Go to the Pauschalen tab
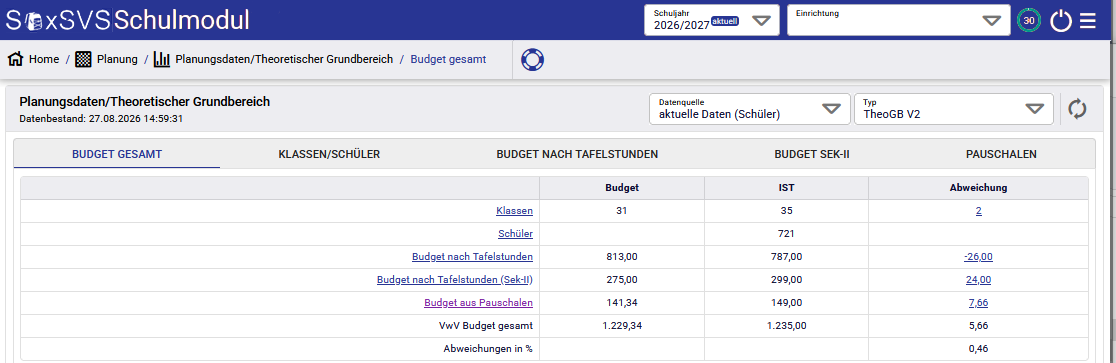The height and width of the screenshot is (363, 1116). coord(1001,154)
